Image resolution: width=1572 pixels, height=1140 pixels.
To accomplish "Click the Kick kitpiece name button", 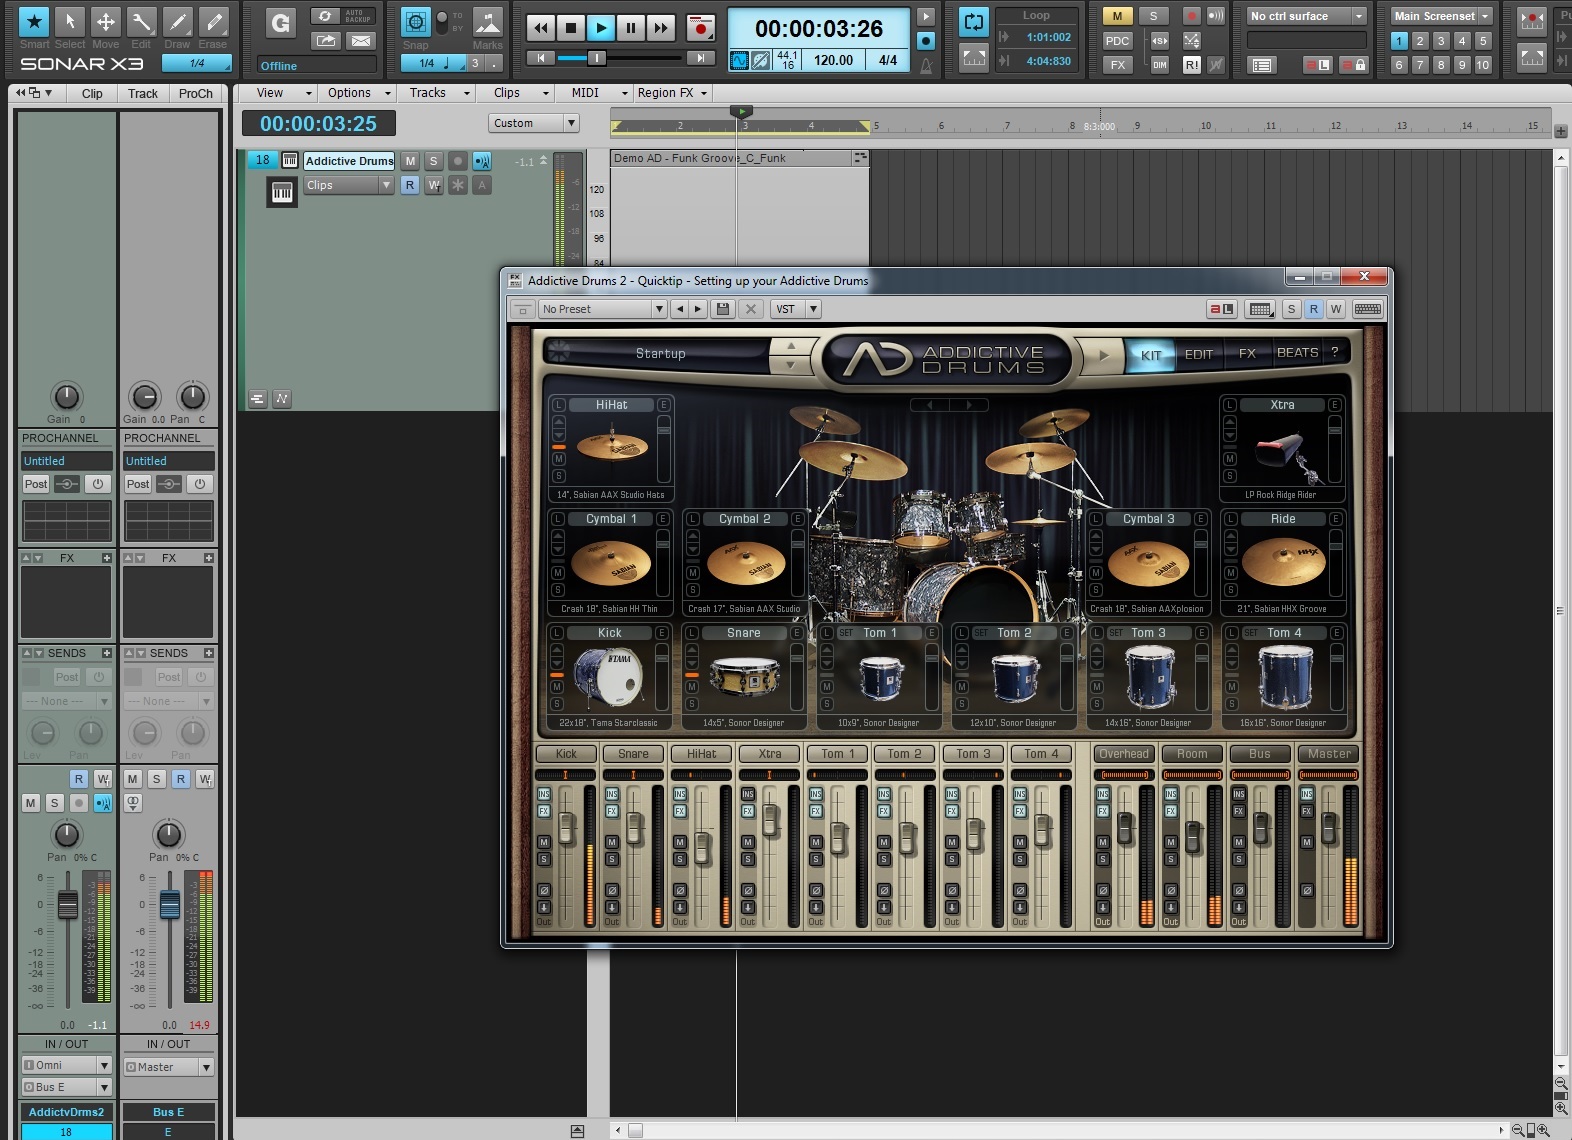I will pyautogui.click(x=610, y=633).
